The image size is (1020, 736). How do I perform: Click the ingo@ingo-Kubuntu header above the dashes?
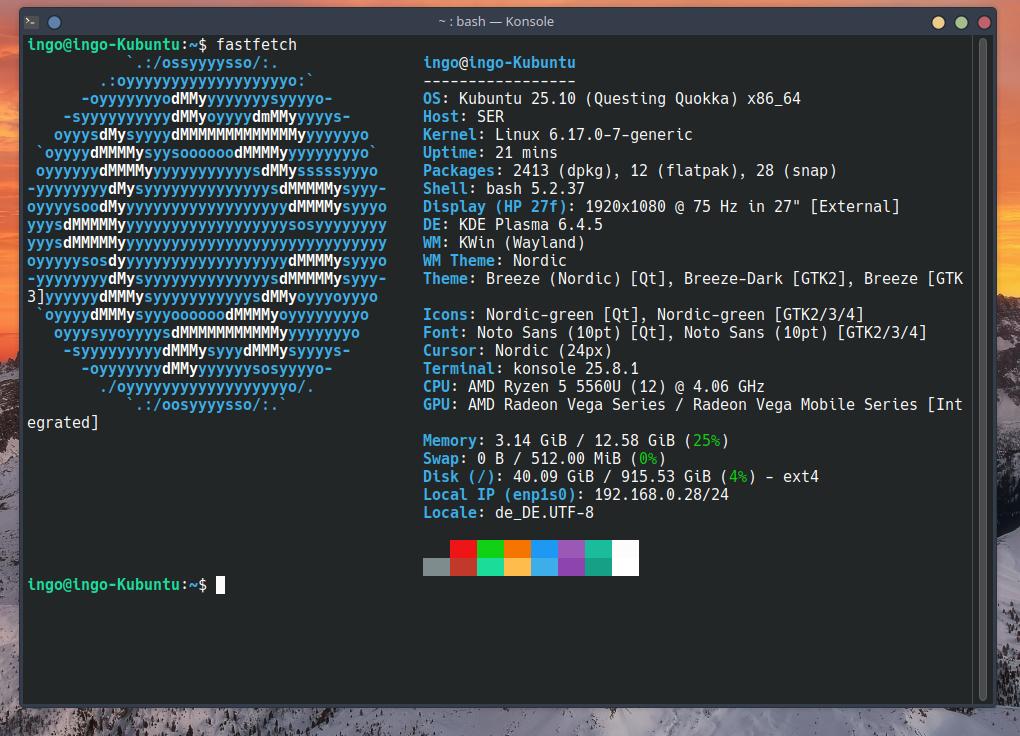pyautogui.click(x=499, y=63)
